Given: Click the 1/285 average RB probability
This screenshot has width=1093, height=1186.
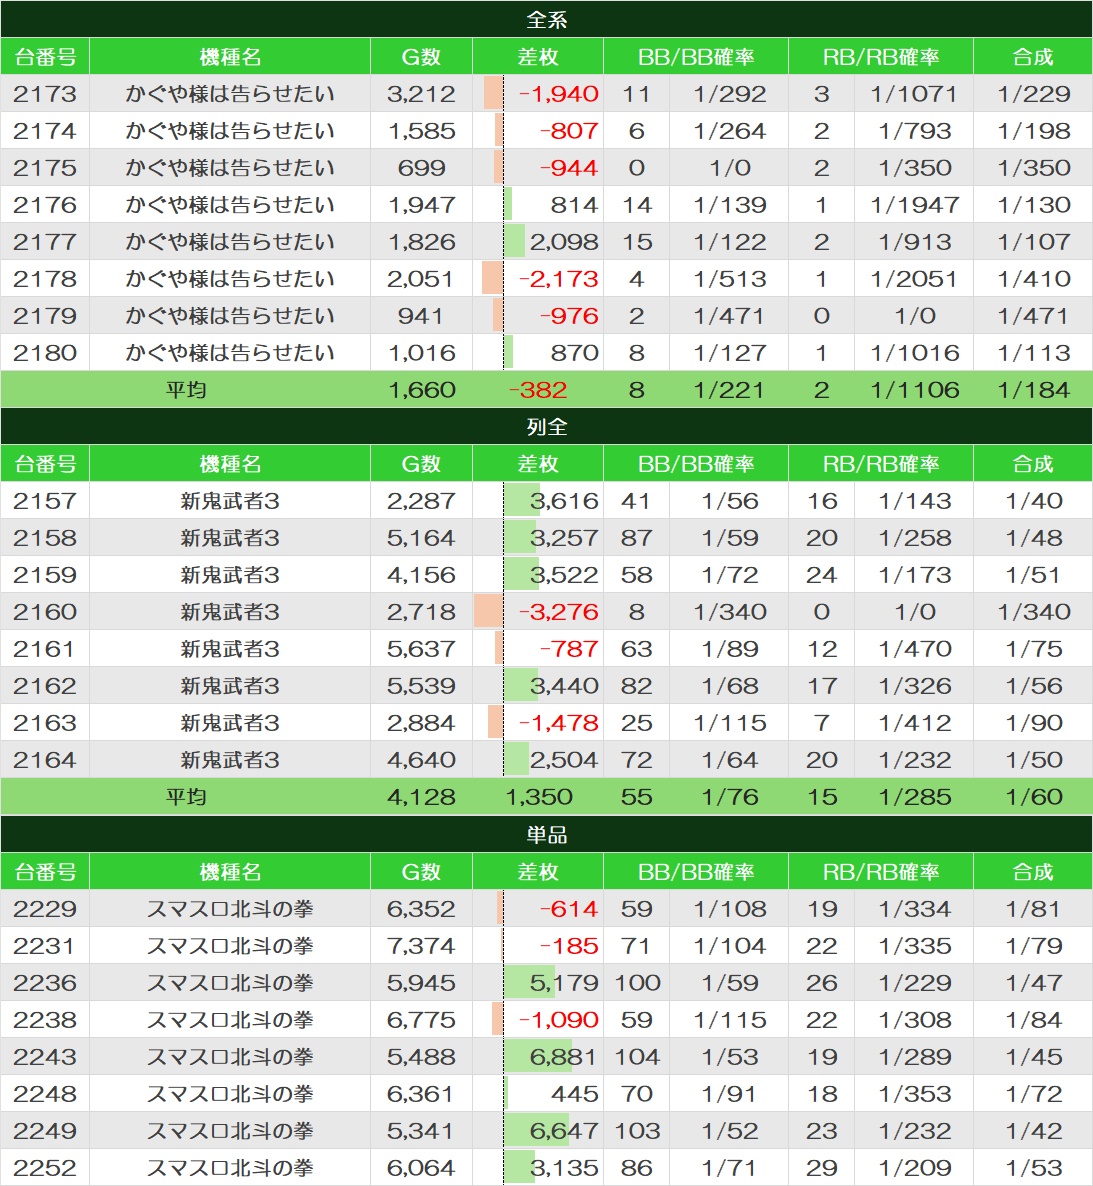Looking at the screenshot, I should pos(914,797).
